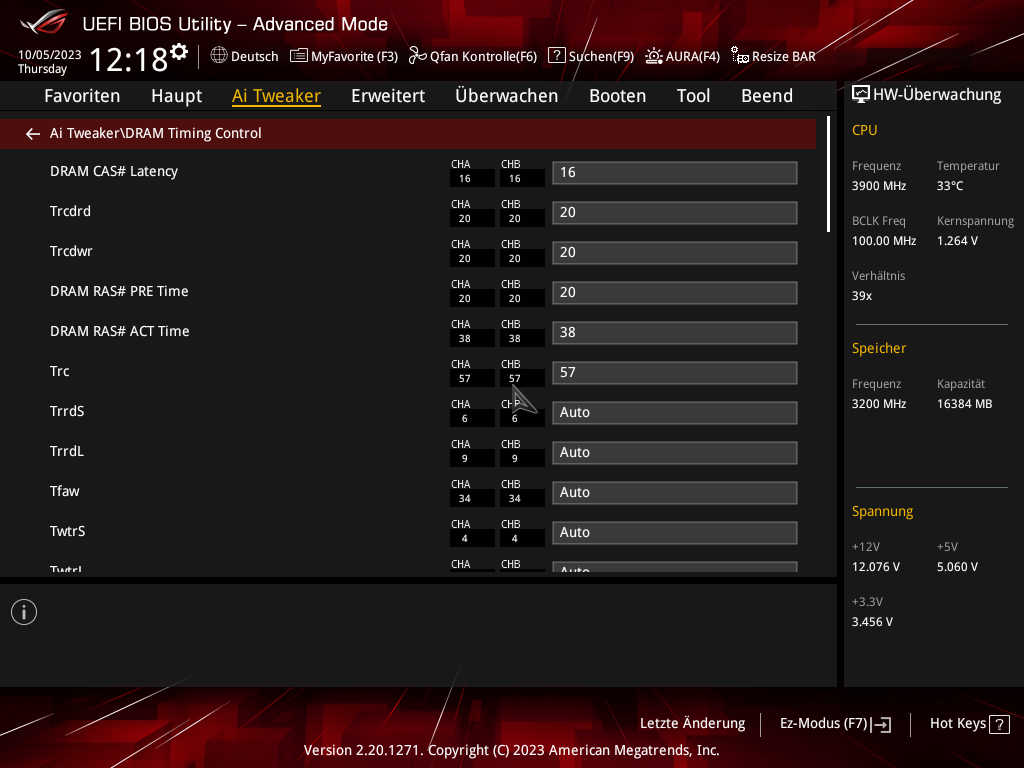Click Suchen(F9) search label
Screen dimensions: 1024x768
click(x=601, y=57)
